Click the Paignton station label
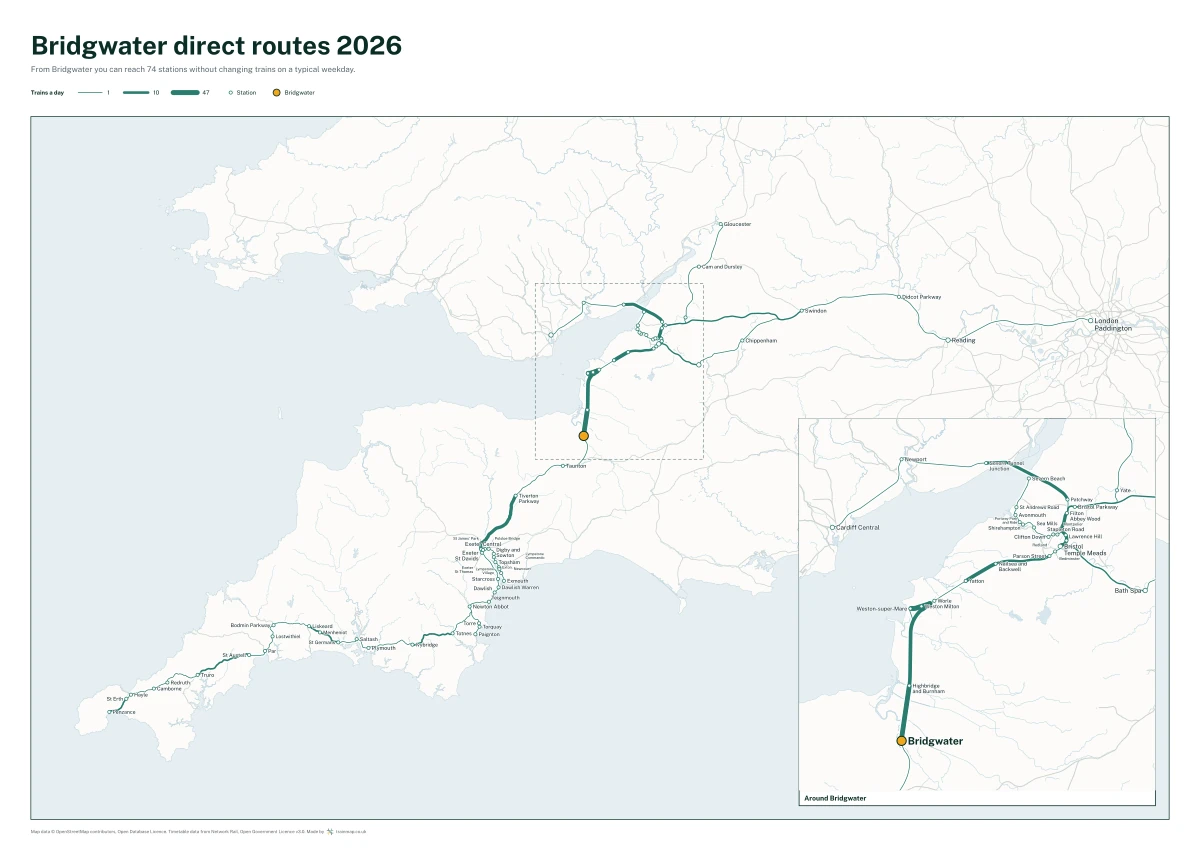1200x858 pixels. [x=490, y=634]
